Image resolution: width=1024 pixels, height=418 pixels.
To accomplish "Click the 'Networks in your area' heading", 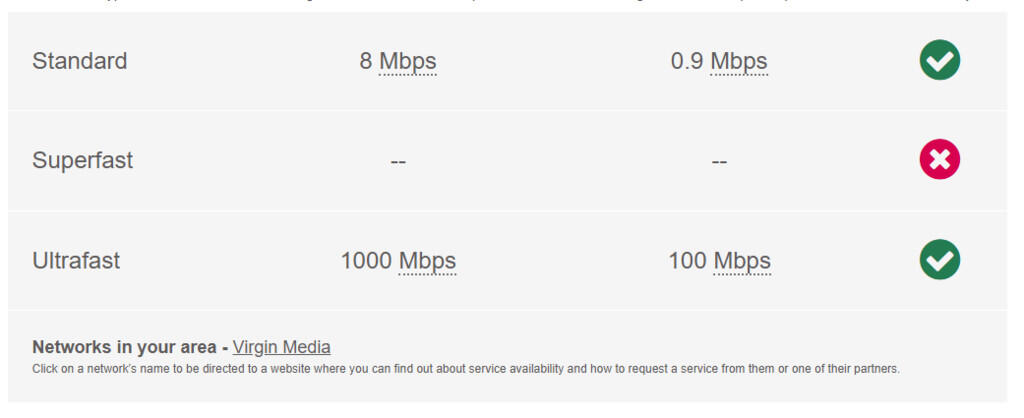I will point(124,347).
